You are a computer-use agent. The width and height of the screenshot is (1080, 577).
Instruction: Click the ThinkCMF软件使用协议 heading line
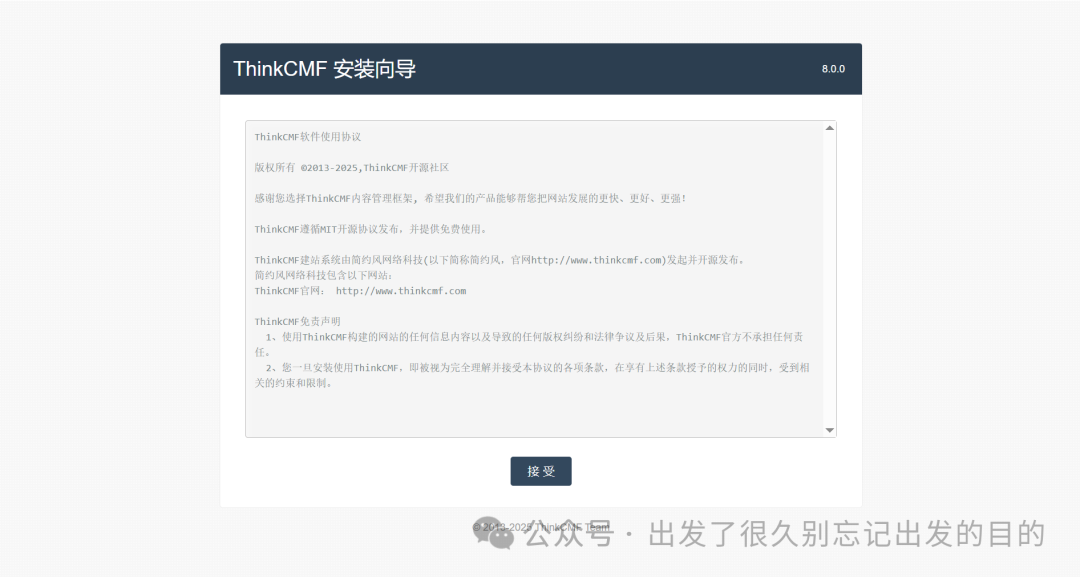[x=307, y=137]
